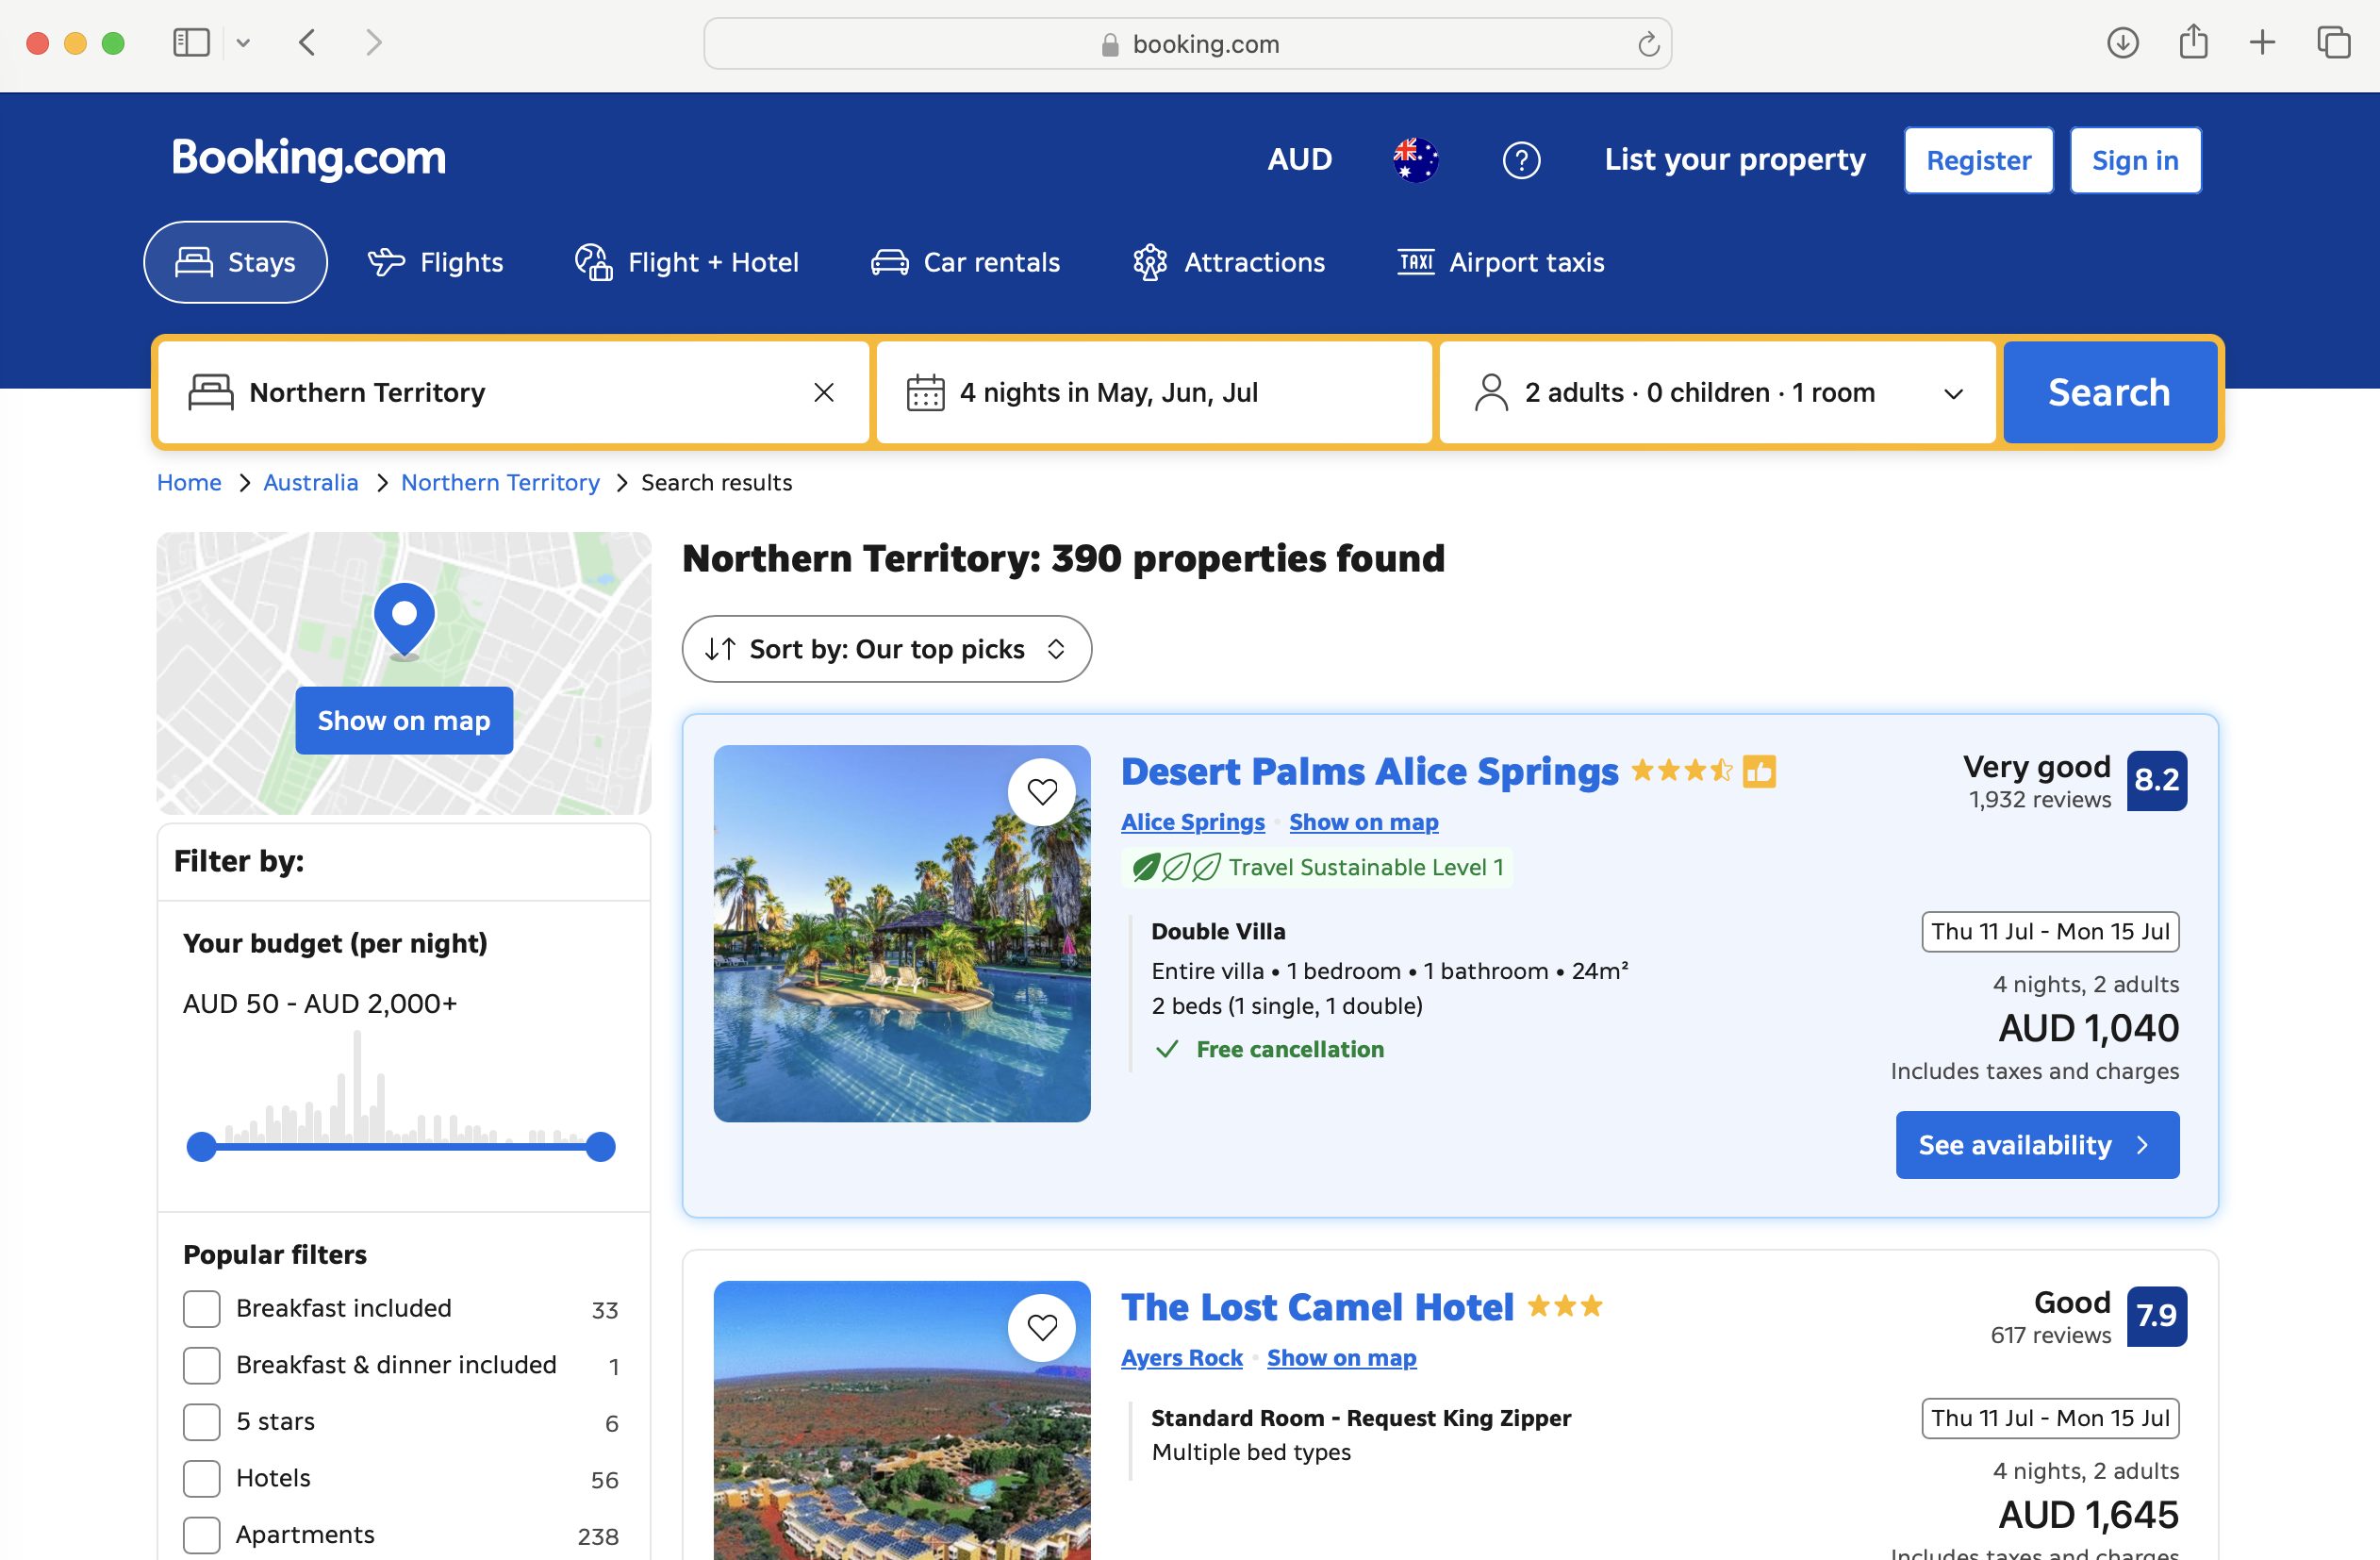Toggle Safari sidebar icon

coord(191,43)
